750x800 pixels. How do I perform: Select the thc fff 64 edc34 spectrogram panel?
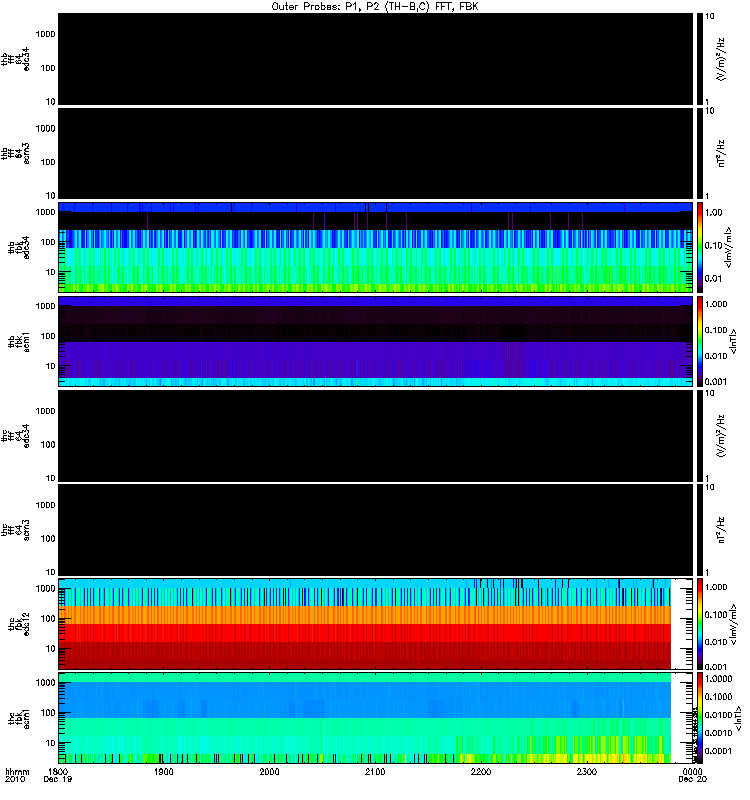tap(376, 436)
